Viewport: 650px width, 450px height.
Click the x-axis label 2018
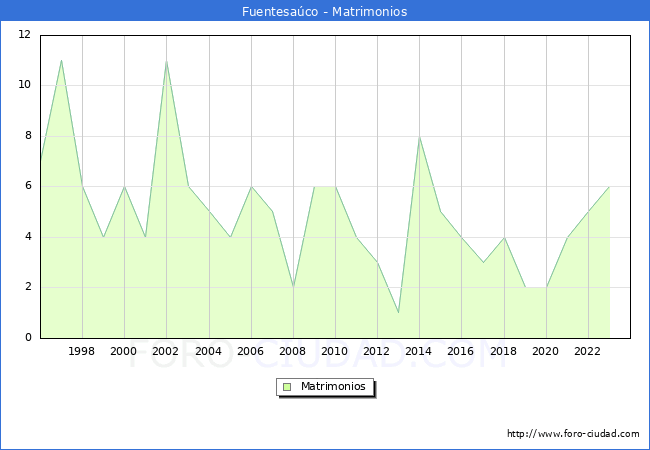coord(504,351)
